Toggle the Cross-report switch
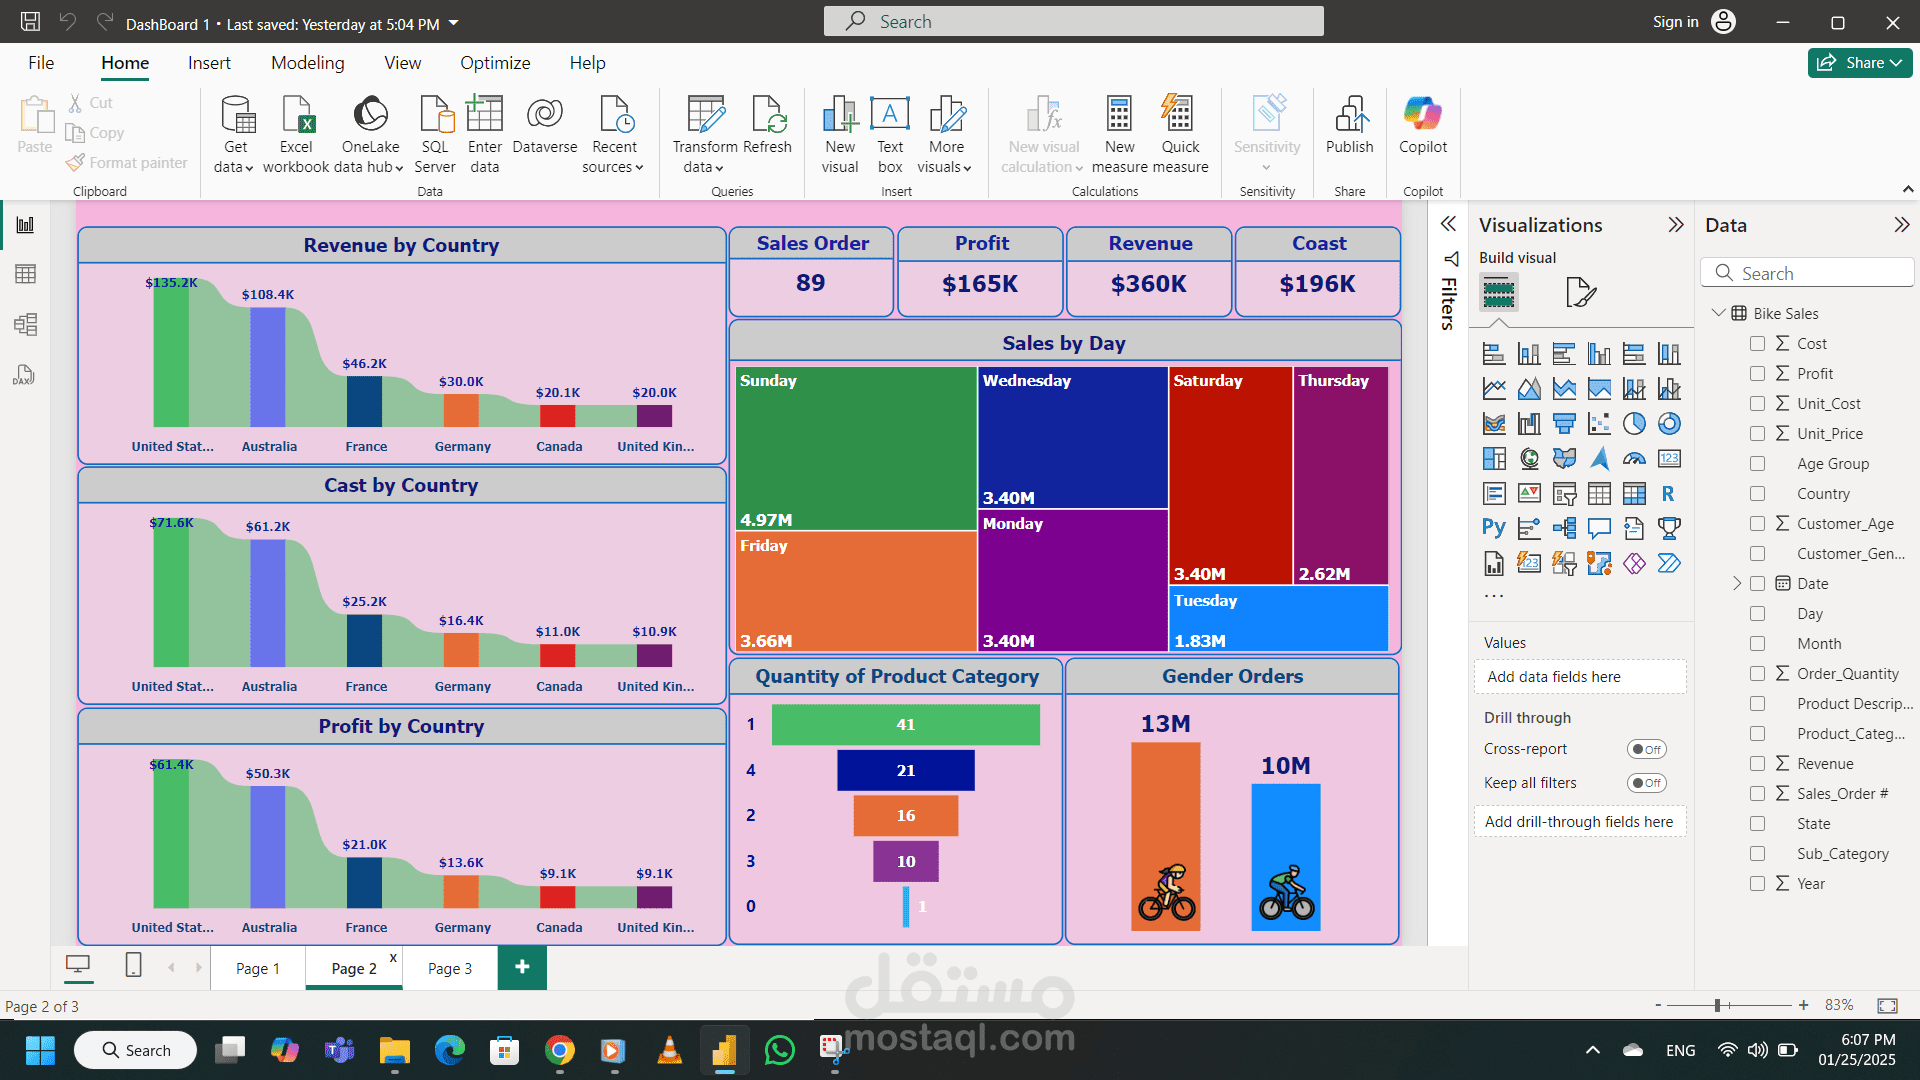 point(1646,749)
